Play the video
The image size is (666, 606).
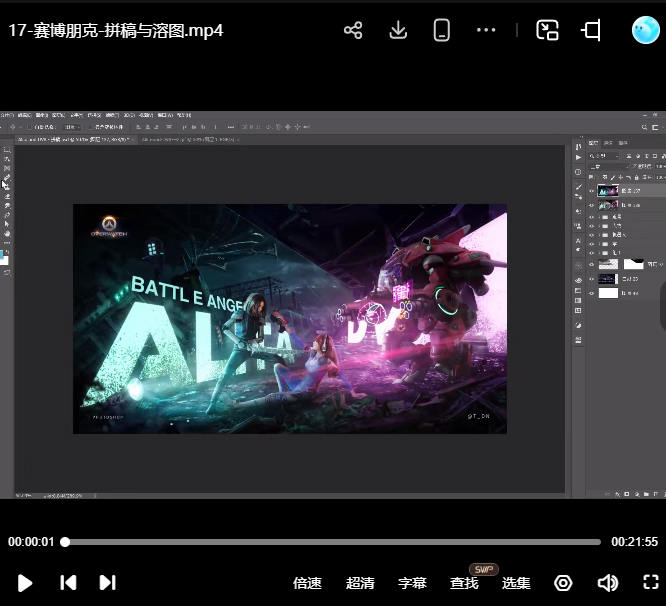tap(26, 582)
